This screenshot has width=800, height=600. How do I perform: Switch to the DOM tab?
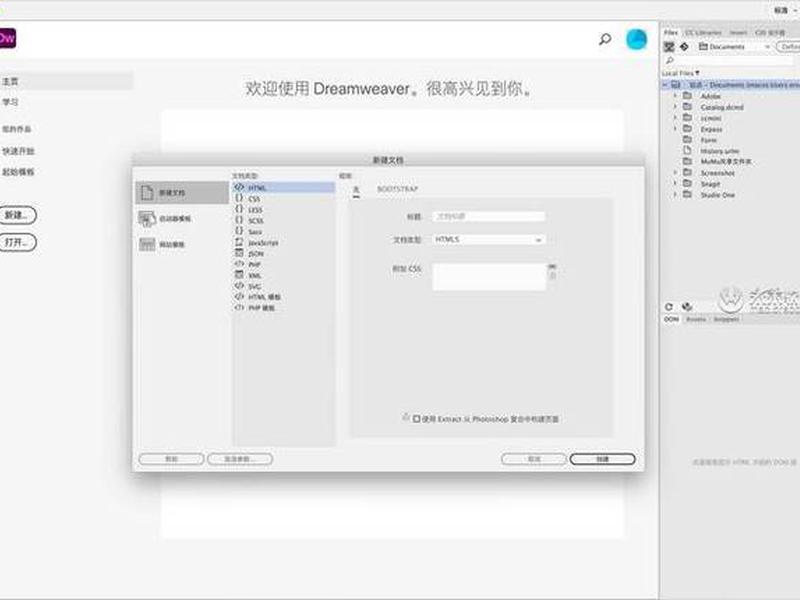[671, 319]
